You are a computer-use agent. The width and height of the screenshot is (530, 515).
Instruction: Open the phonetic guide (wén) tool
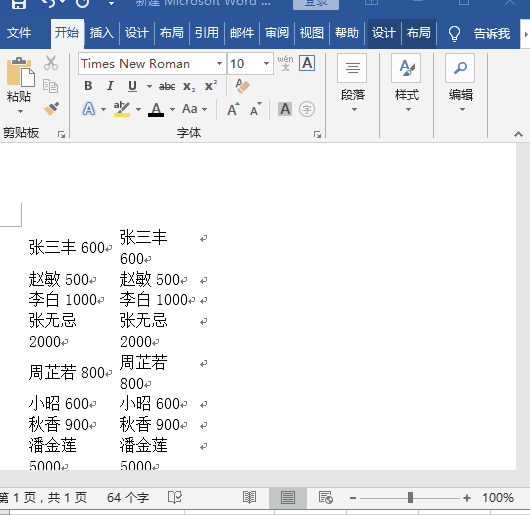tap(286, 63)
